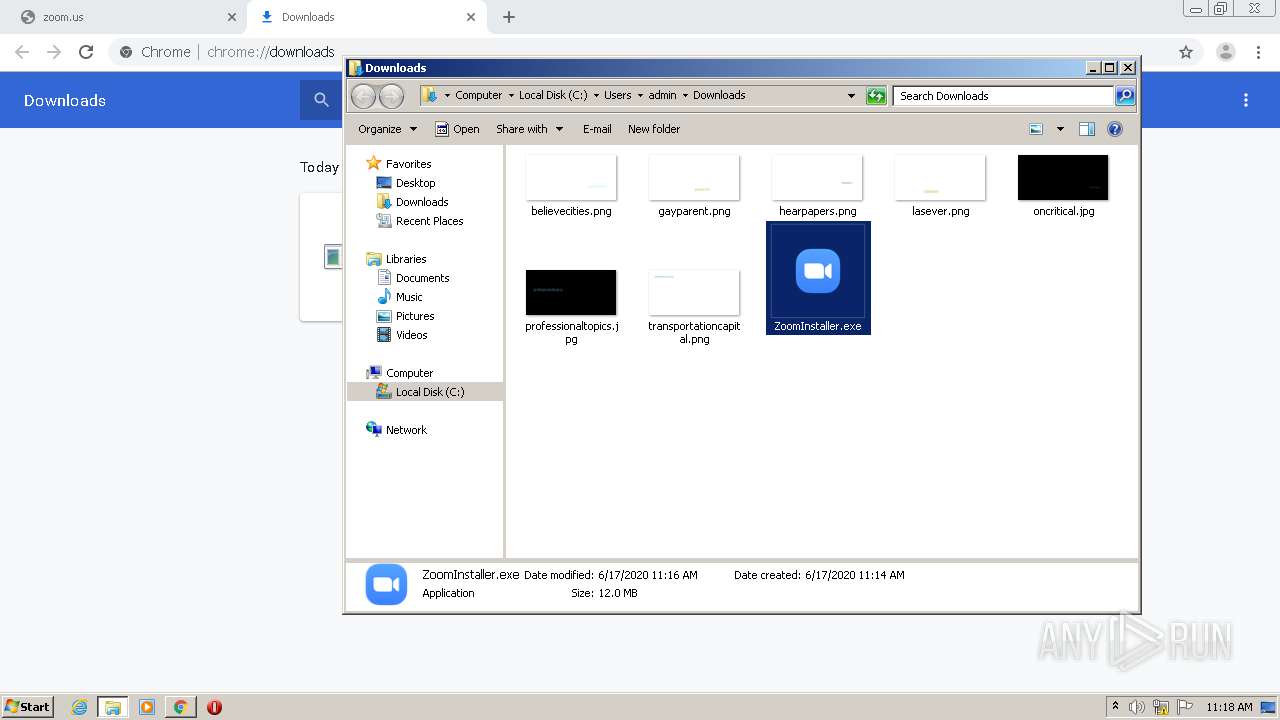Open Music library
1280x720 pixels.
400,297
